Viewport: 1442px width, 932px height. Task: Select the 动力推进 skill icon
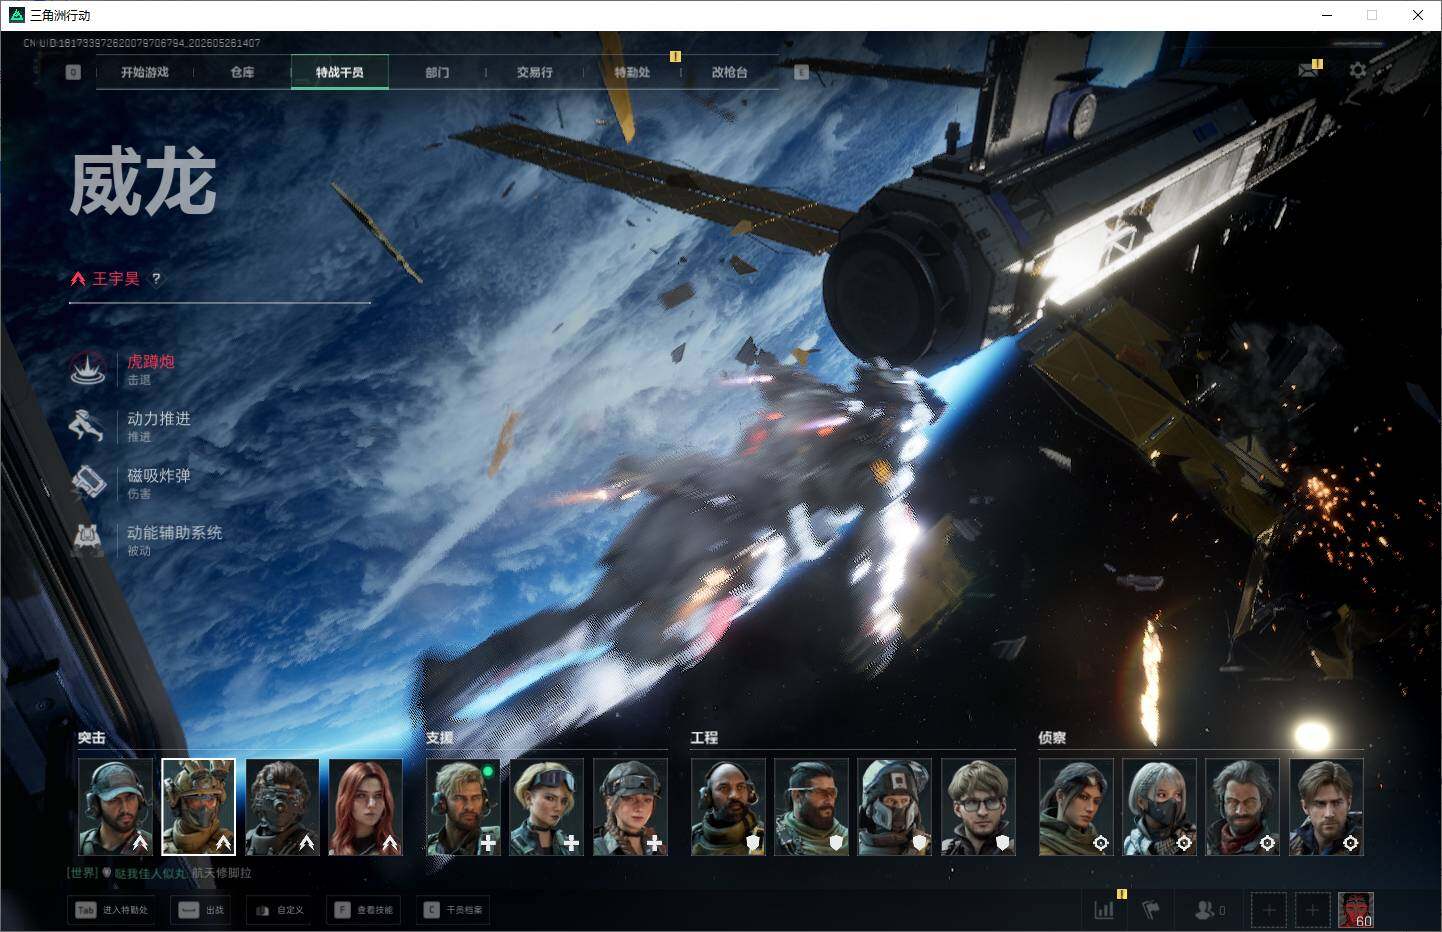pos(88,426)
